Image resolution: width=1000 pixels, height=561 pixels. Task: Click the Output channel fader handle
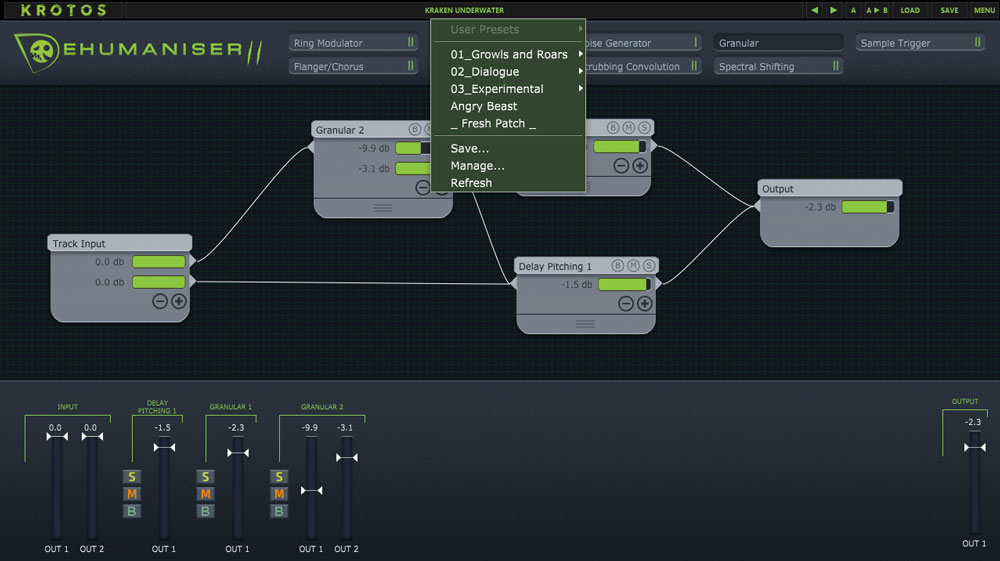973,447
